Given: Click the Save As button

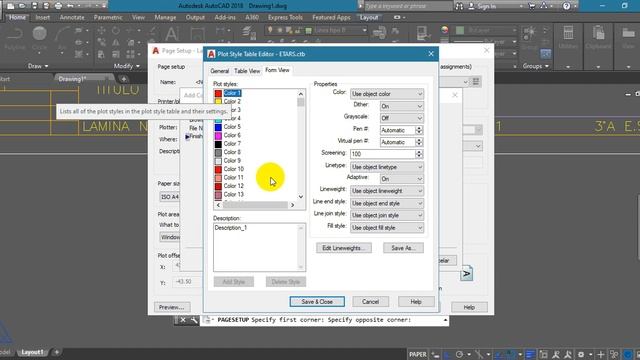Looking at the screenshot, I should 403,248.
